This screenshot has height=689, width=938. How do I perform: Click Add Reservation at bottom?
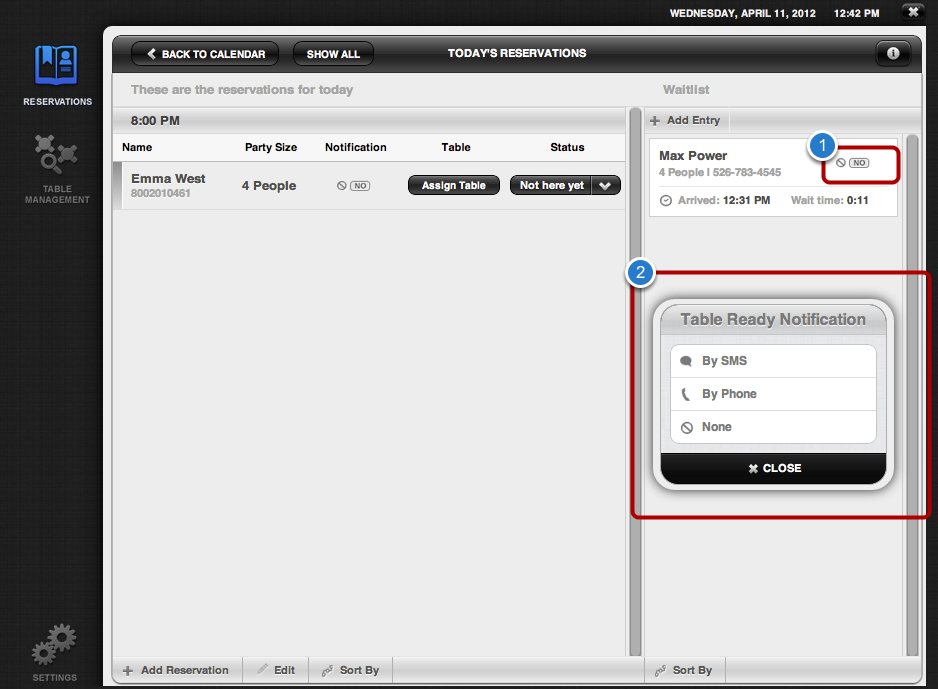pos(176,670)
